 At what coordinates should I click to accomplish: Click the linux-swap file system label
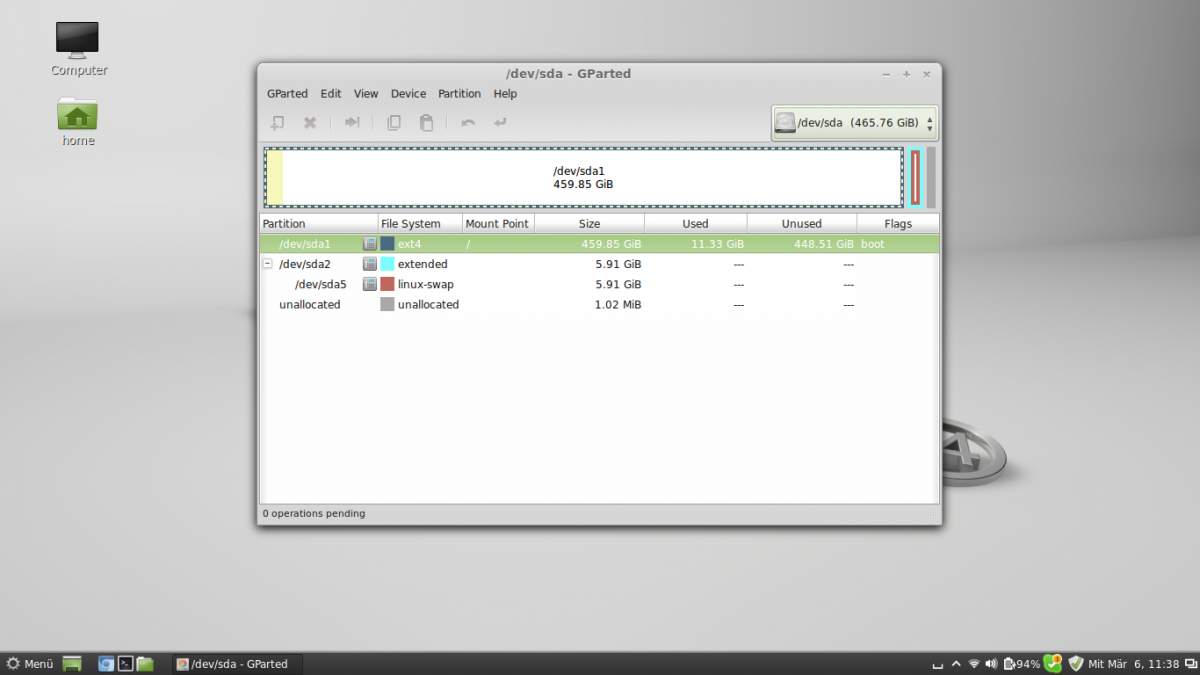point(426,284)
